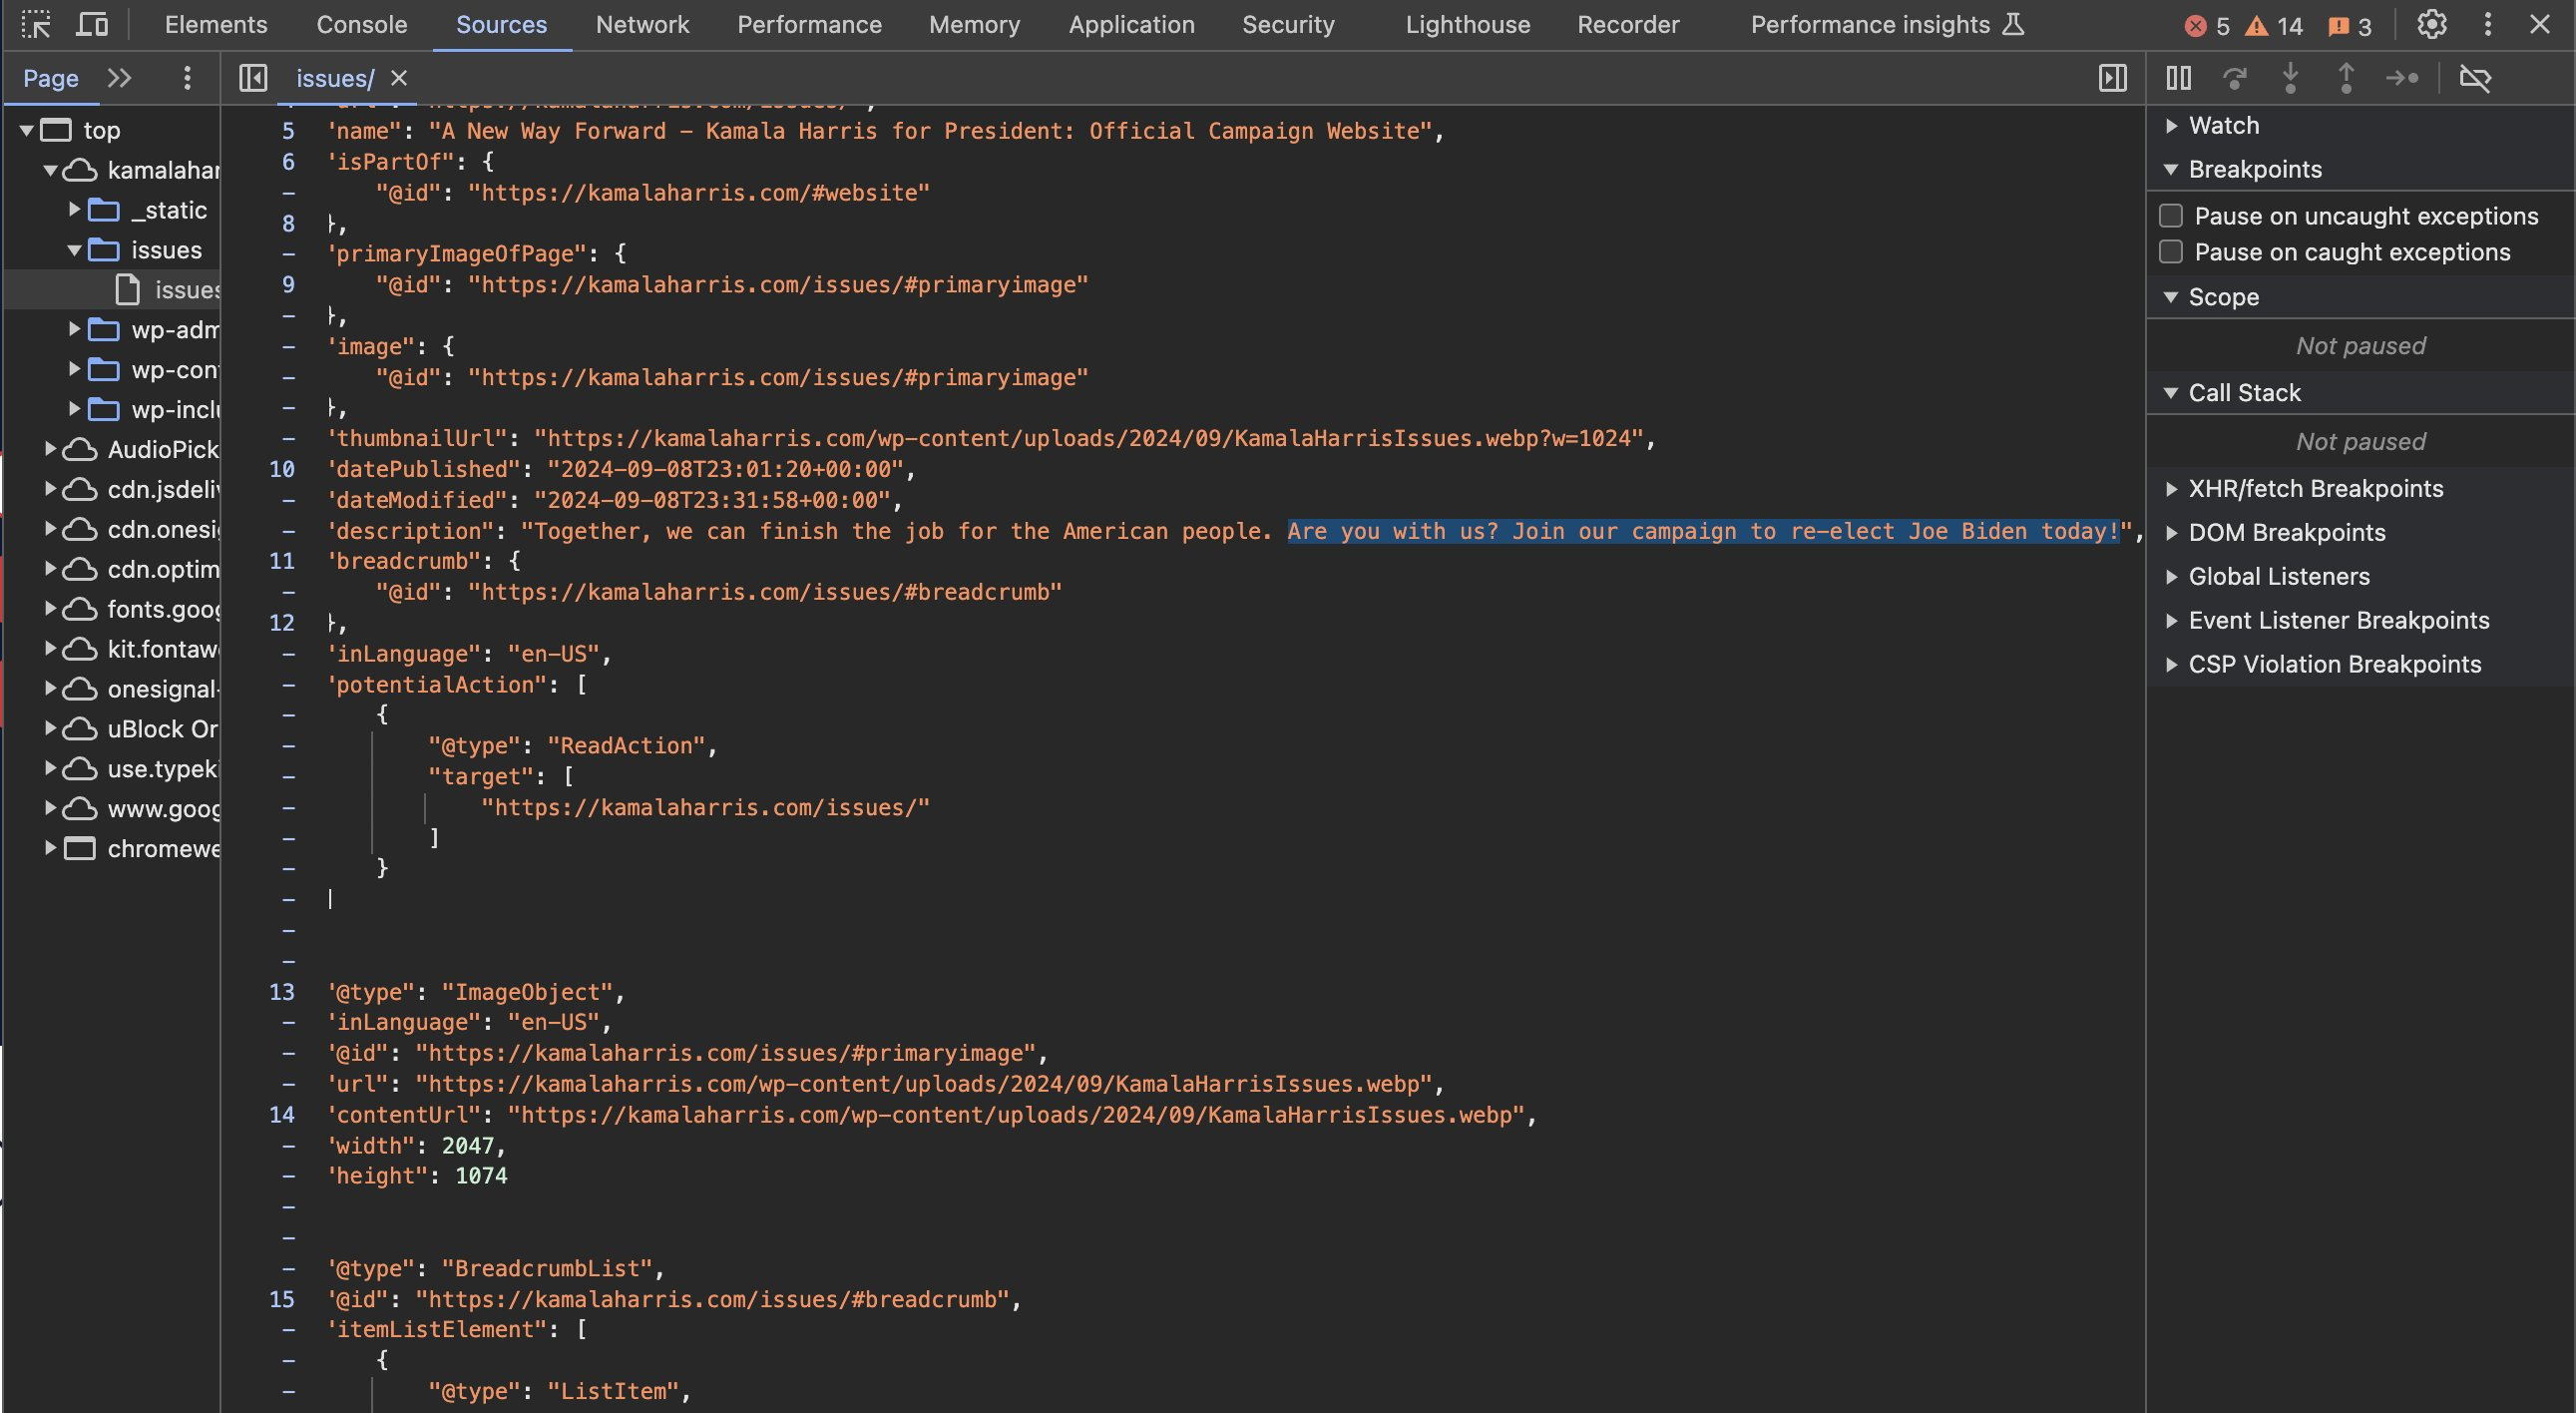The image size is (2576, 1413).
Task: Expand the Watch section
Action: pyautogui.click(x=2171, y=126)
